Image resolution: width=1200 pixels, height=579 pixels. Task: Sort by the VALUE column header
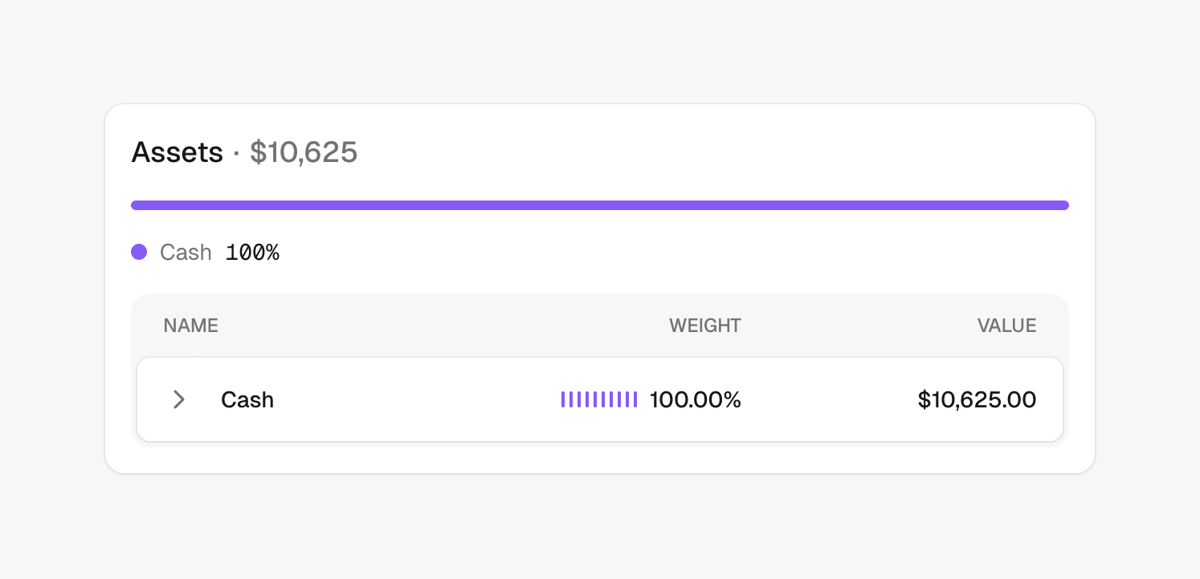[x=1007, y=325]
